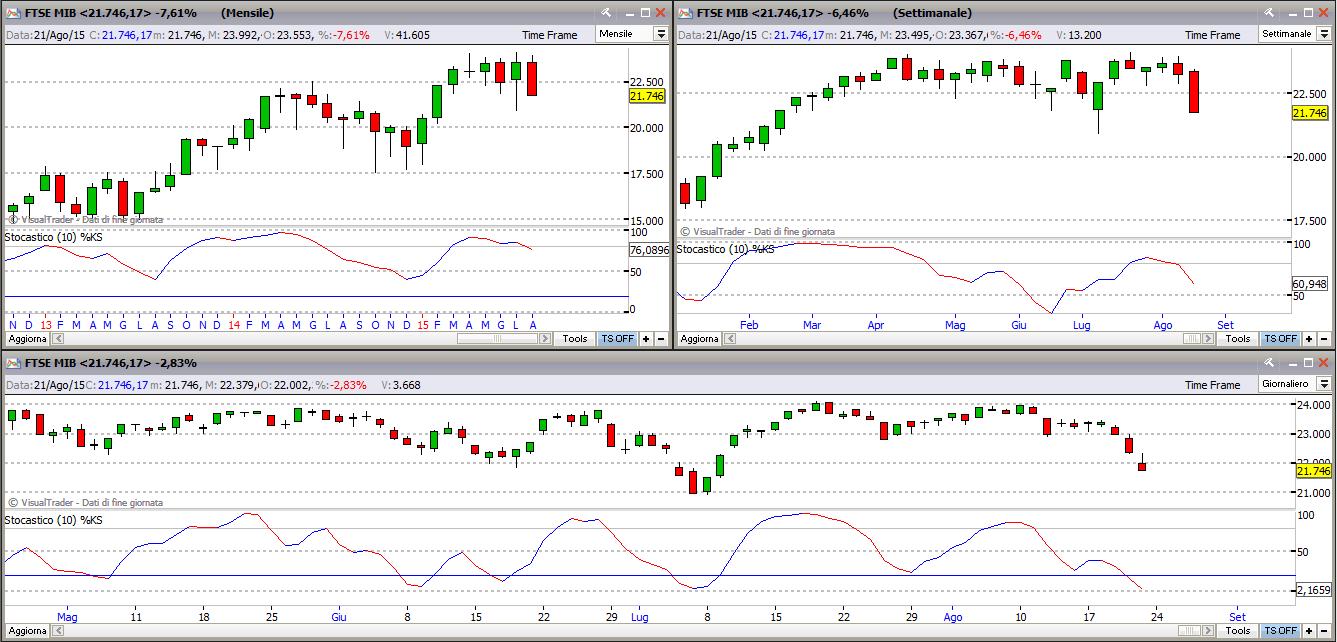Zoom in with plus button on Giornaliero chart
The image size is (1337, 642).
coord(1309,631)
